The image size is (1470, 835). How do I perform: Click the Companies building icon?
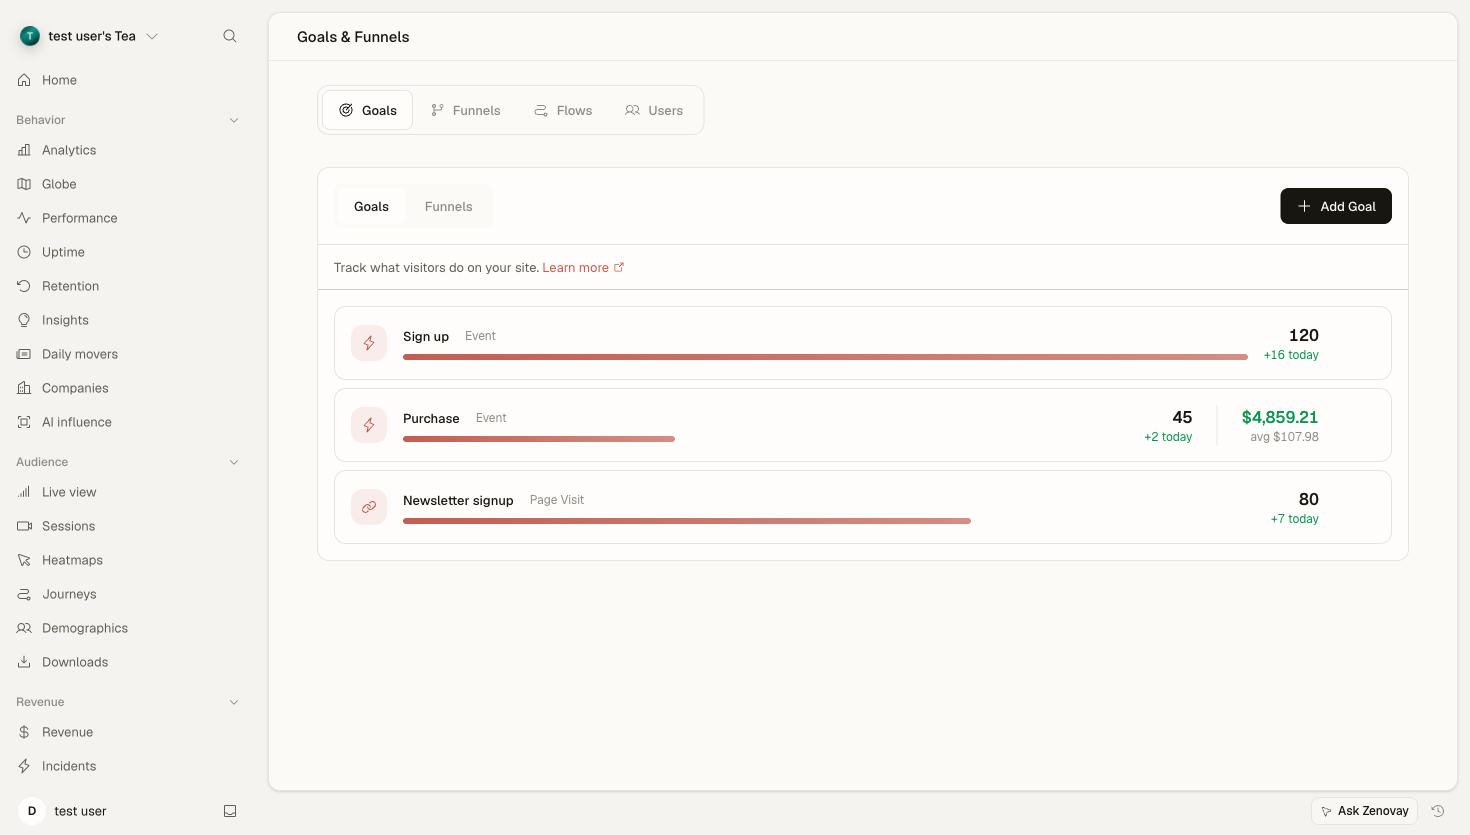coord(24,388)
